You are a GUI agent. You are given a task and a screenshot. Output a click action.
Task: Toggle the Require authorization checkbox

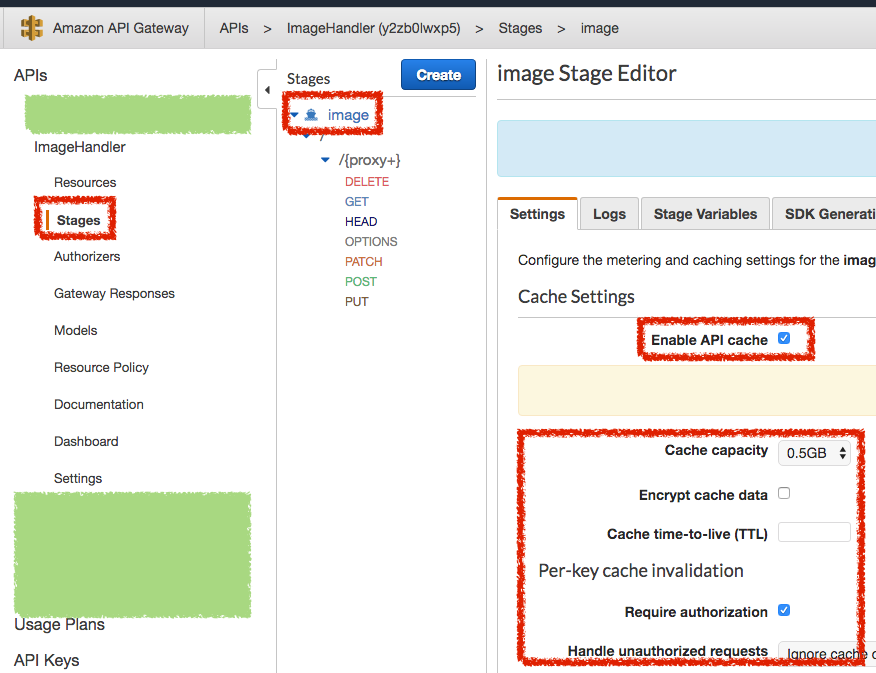click(x=784, y=611)
